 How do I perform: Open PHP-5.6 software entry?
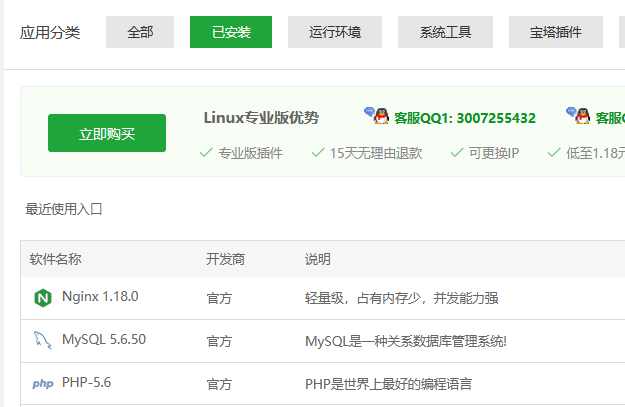[x=86, y=383]
